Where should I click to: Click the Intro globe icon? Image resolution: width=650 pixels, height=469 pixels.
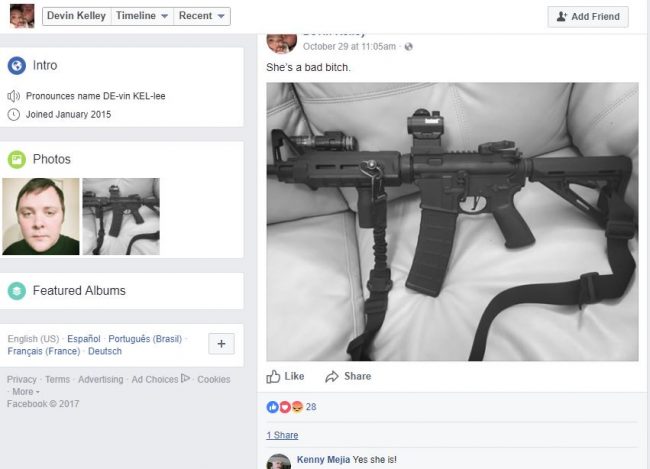coord(17,66)
